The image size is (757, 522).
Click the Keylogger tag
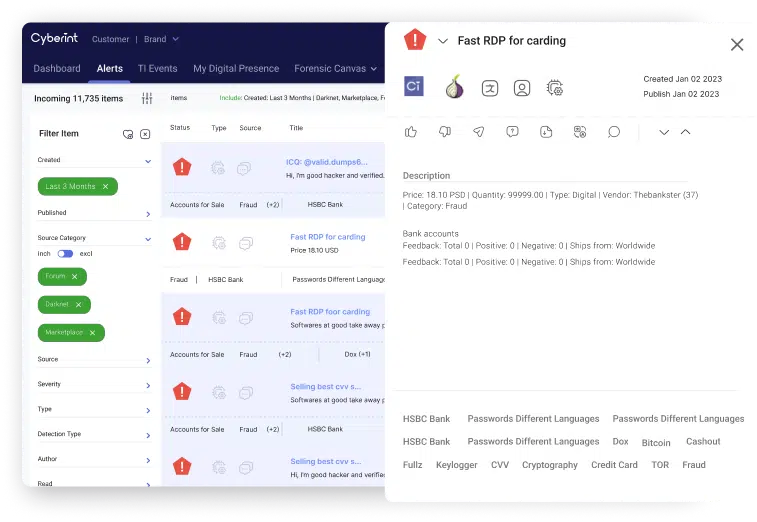tap(457, 465)
